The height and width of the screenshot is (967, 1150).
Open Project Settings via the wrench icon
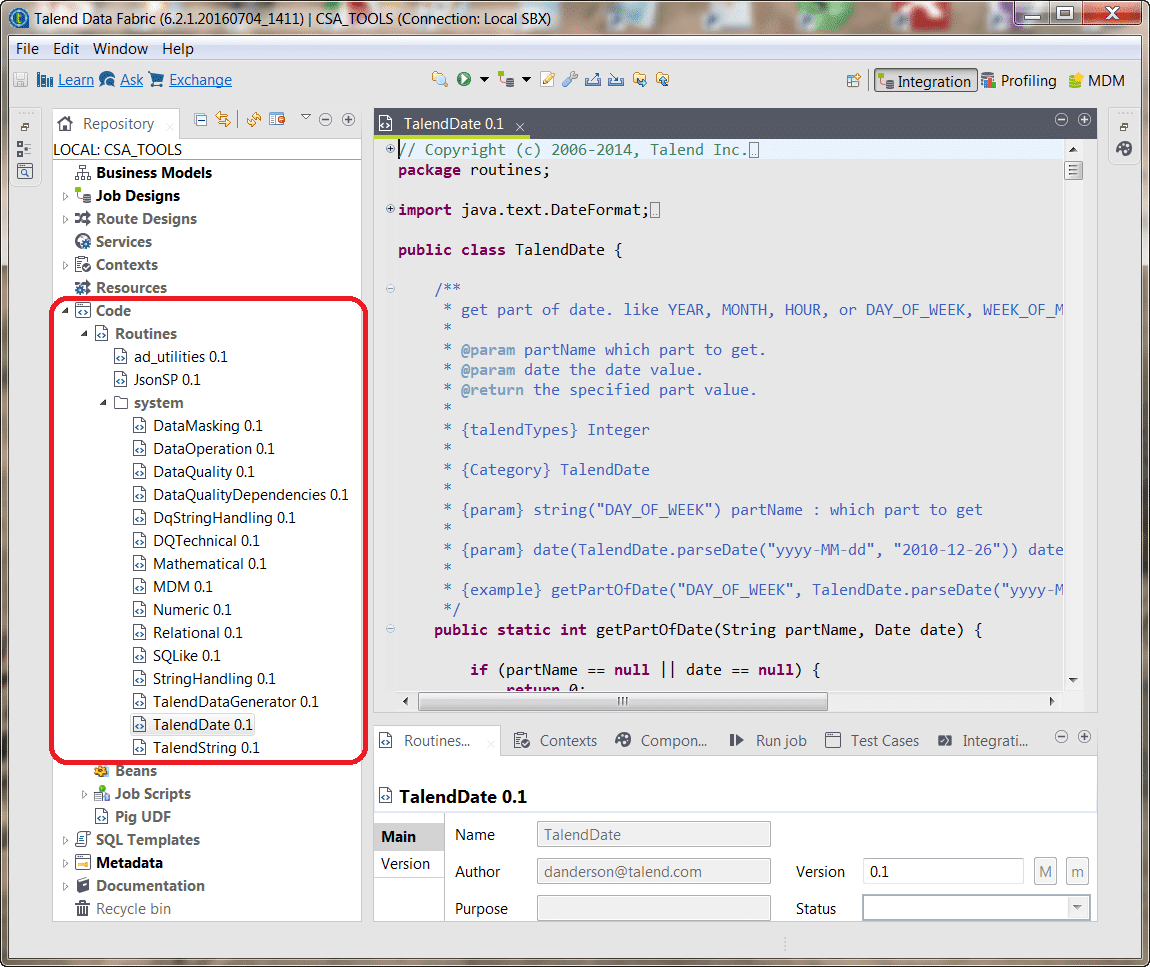click(570, 78)
